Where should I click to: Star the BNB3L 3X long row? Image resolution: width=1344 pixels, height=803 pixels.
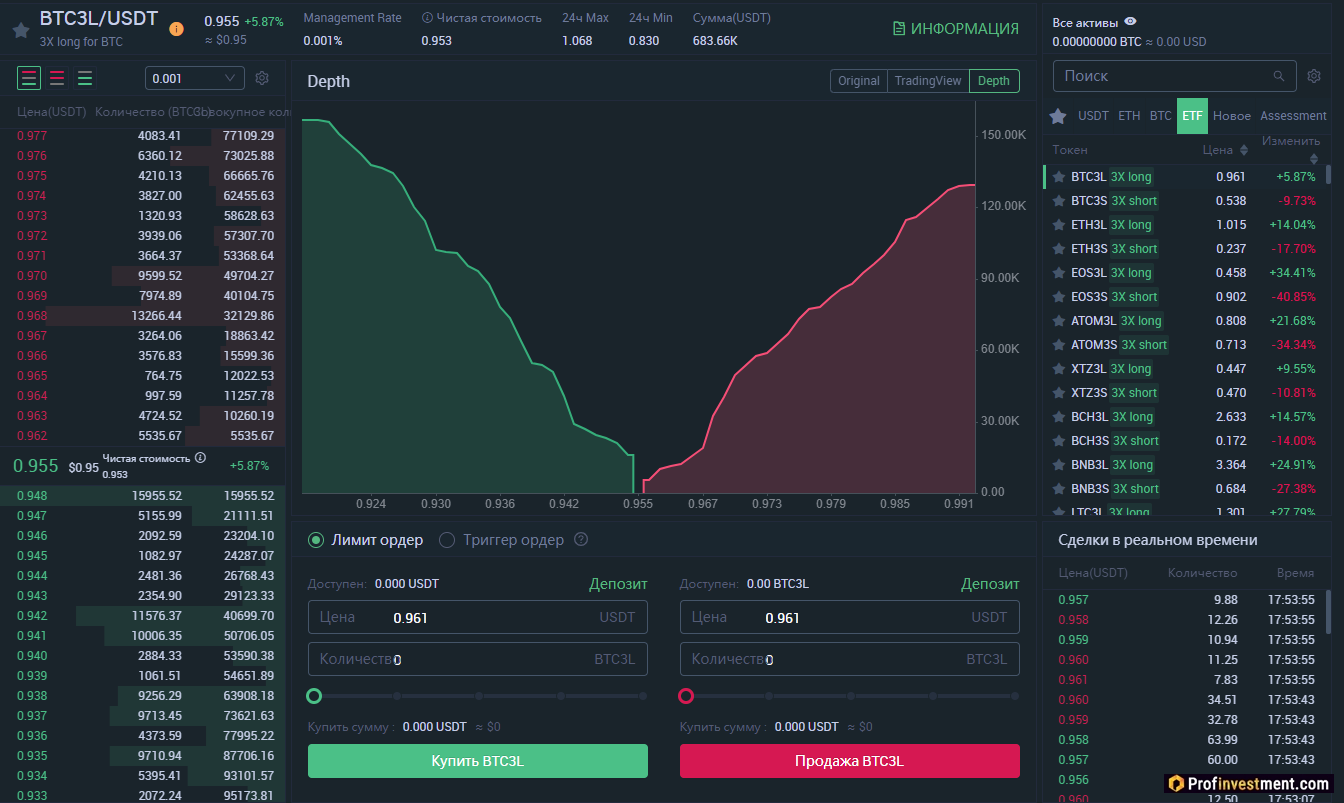(x=1059, y=465)
